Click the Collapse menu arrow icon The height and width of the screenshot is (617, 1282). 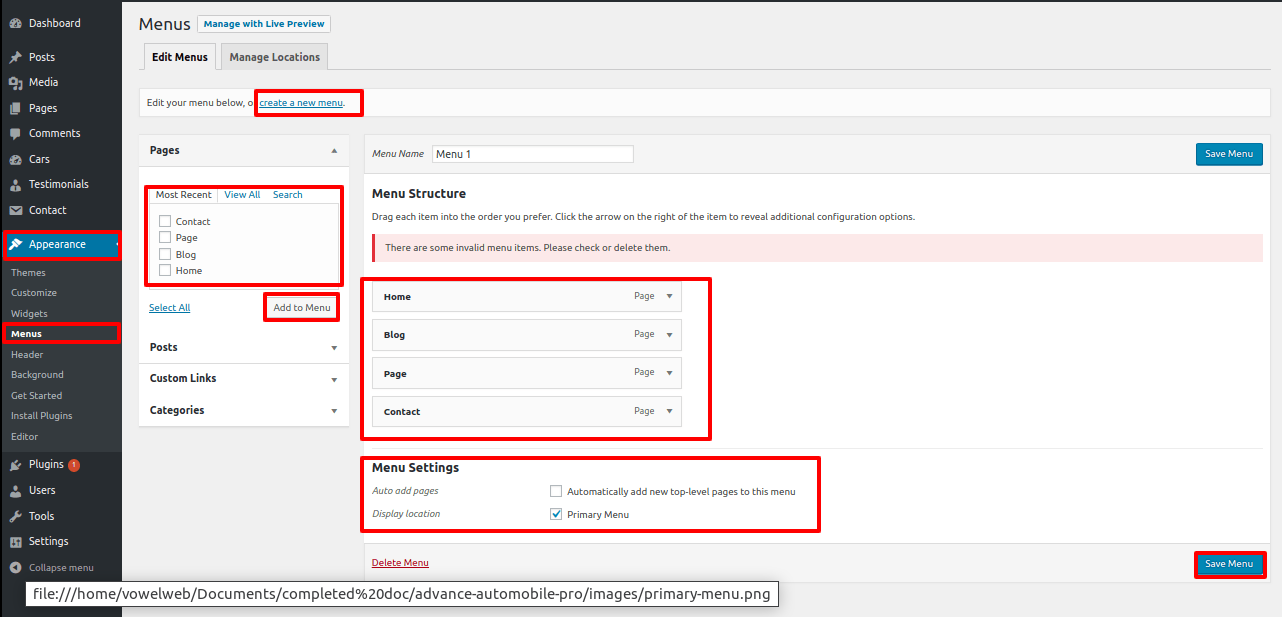16,568
